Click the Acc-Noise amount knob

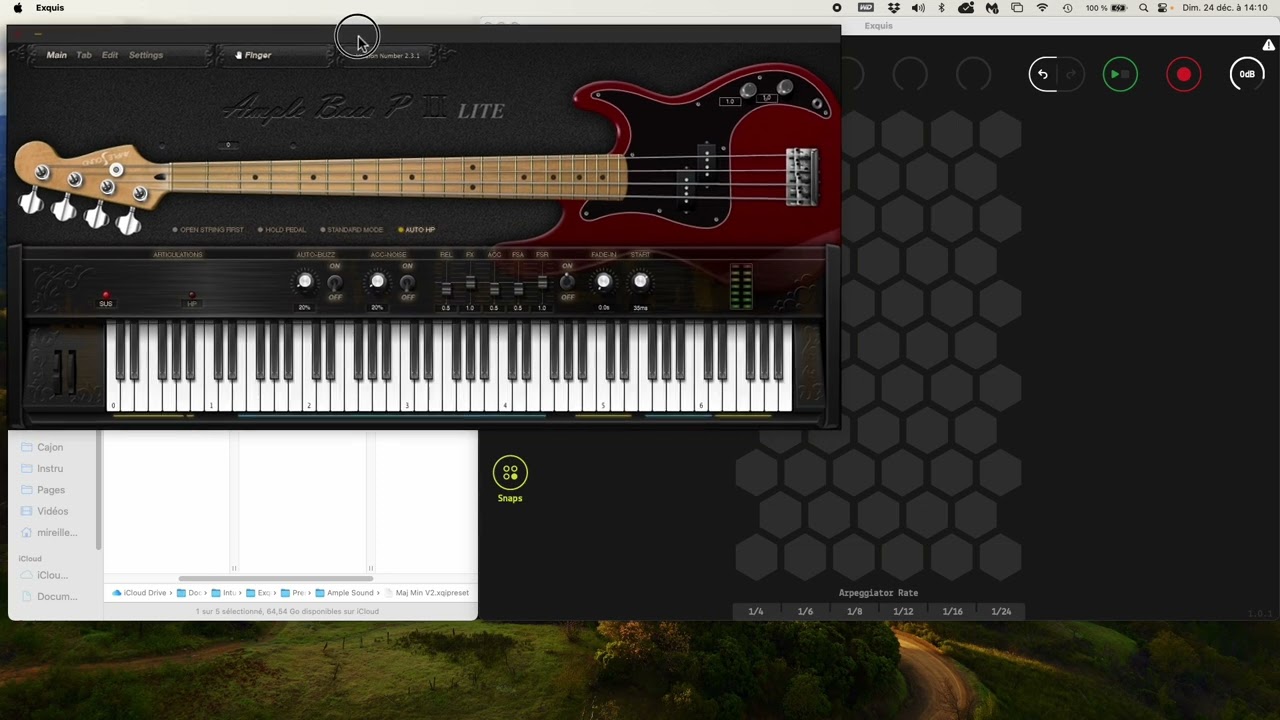point(377,282)
